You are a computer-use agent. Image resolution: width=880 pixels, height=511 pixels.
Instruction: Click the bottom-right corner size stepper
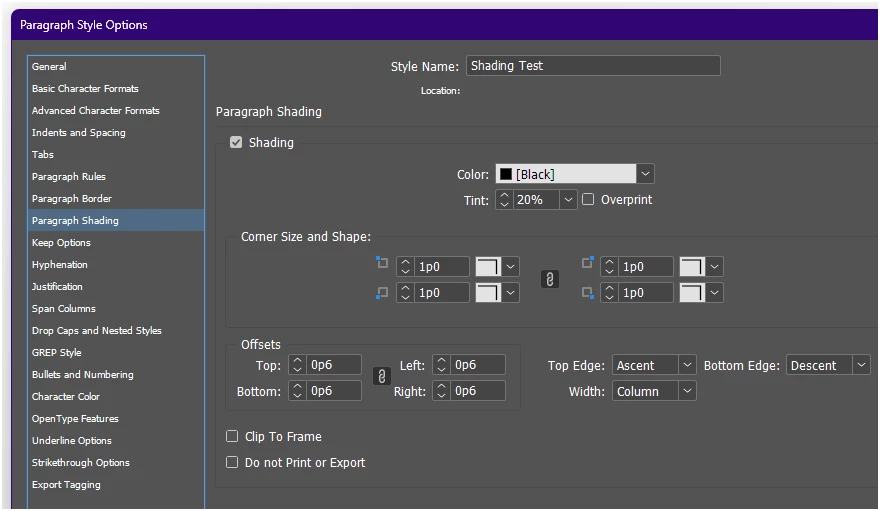609,293
